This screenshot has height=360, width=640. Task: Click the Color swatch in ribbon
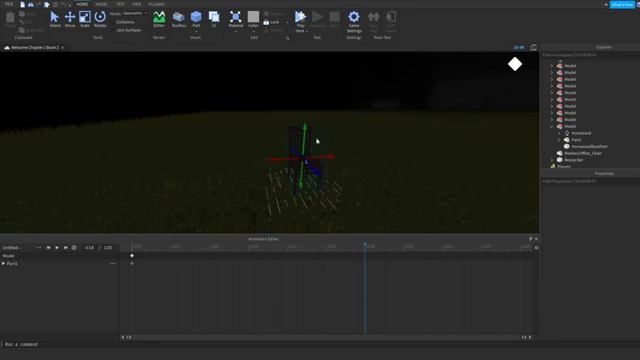(253, 17)
